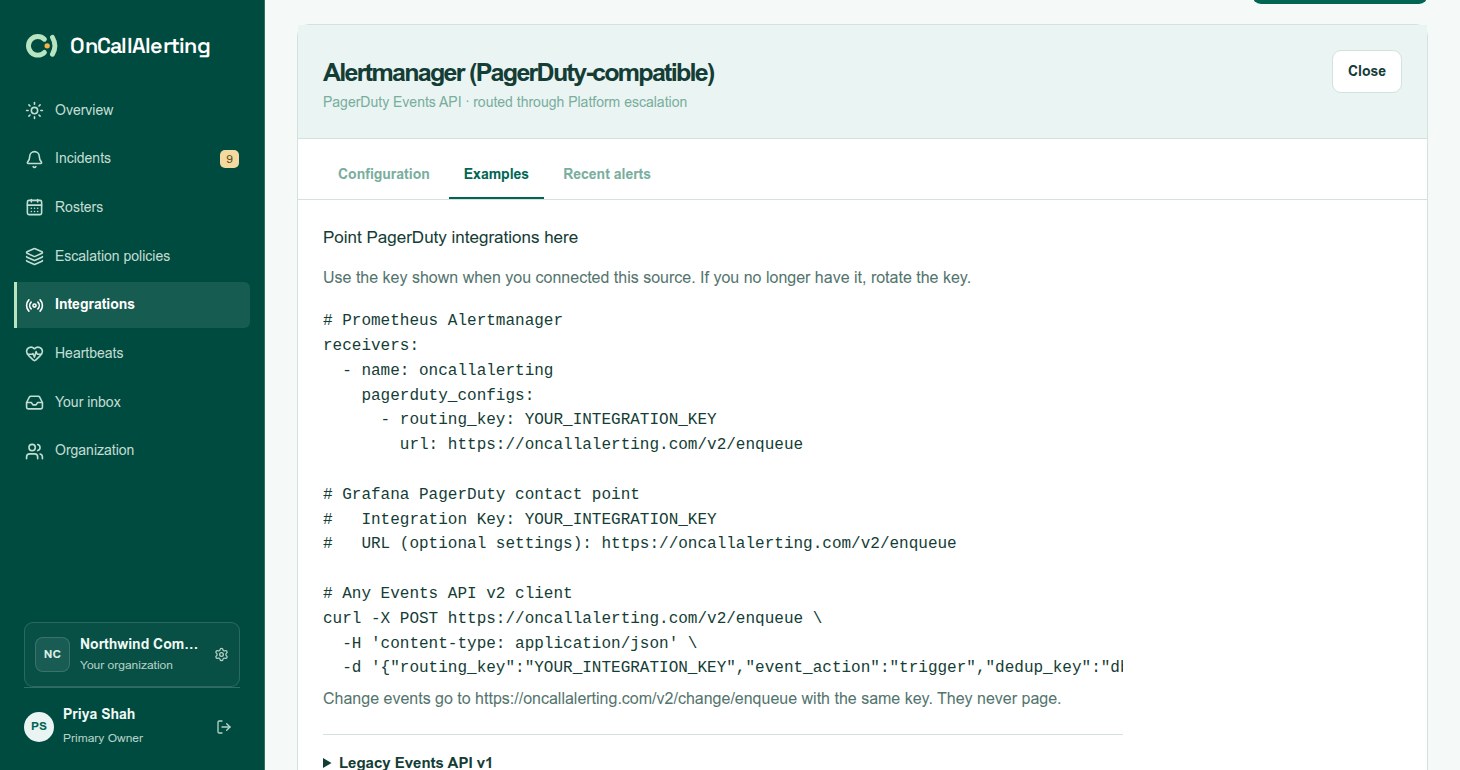Click the Incidents bell icon
This screenshot has height=770, width=1460.
coord(35,159)
